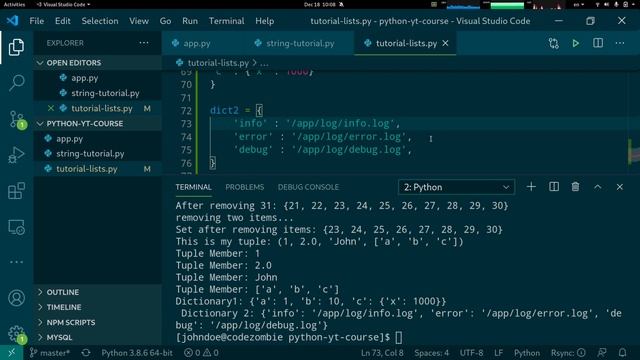The width and height of the screenshot is (640, 360).
Task: Open the Selection menu
Action: 100,21
